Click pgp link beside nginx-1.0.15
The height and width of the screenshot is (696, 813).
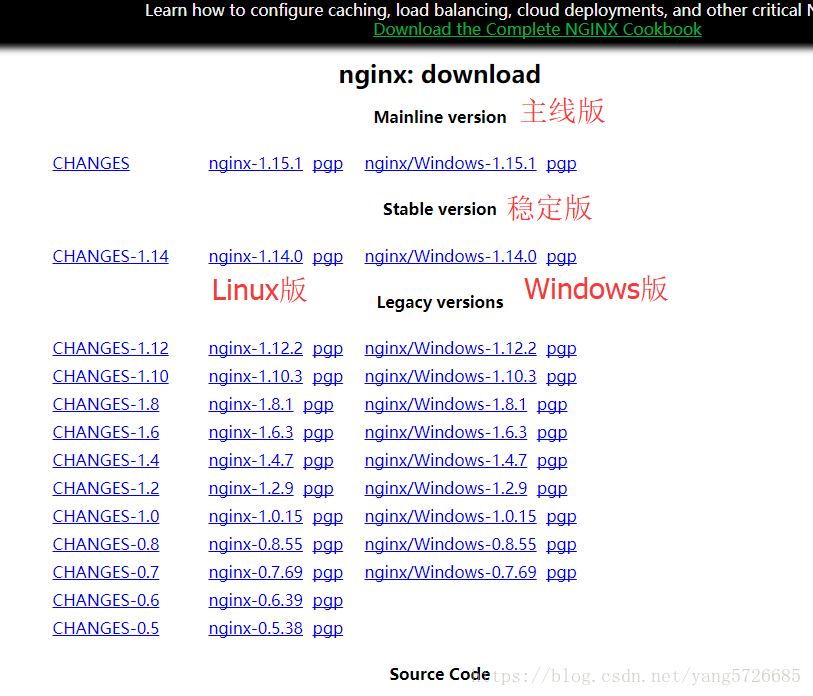click(x=328, y=518)
